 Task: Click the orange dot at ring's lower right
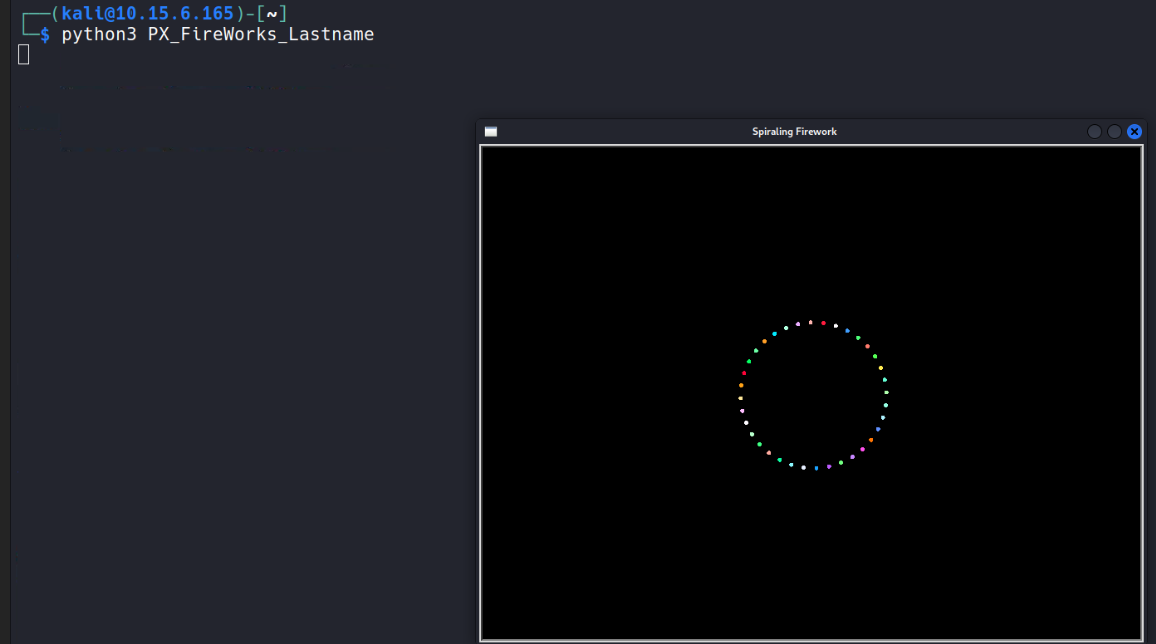coord(871,440)
